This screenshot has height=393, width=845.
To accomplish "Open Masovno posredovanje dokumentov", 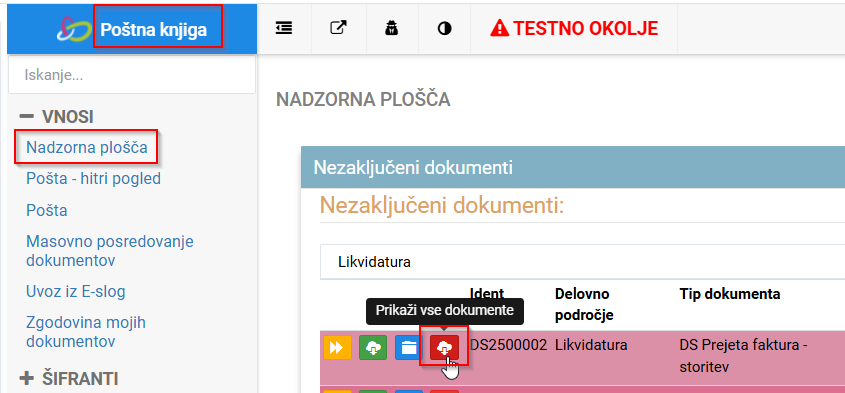I will tap(110, 251).
